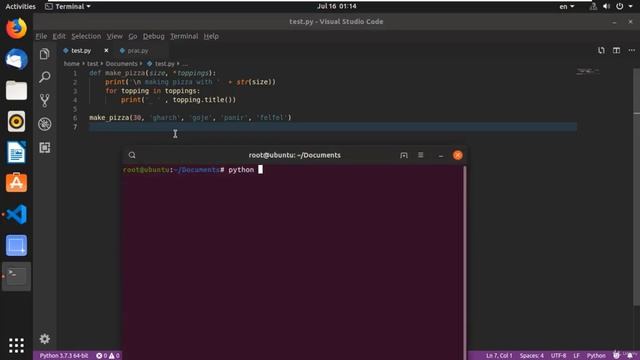The image size is (640, 360).
Task: Click the 'home' breadcrumb segment
Action: pyautogui.click(x=71, y=64)
